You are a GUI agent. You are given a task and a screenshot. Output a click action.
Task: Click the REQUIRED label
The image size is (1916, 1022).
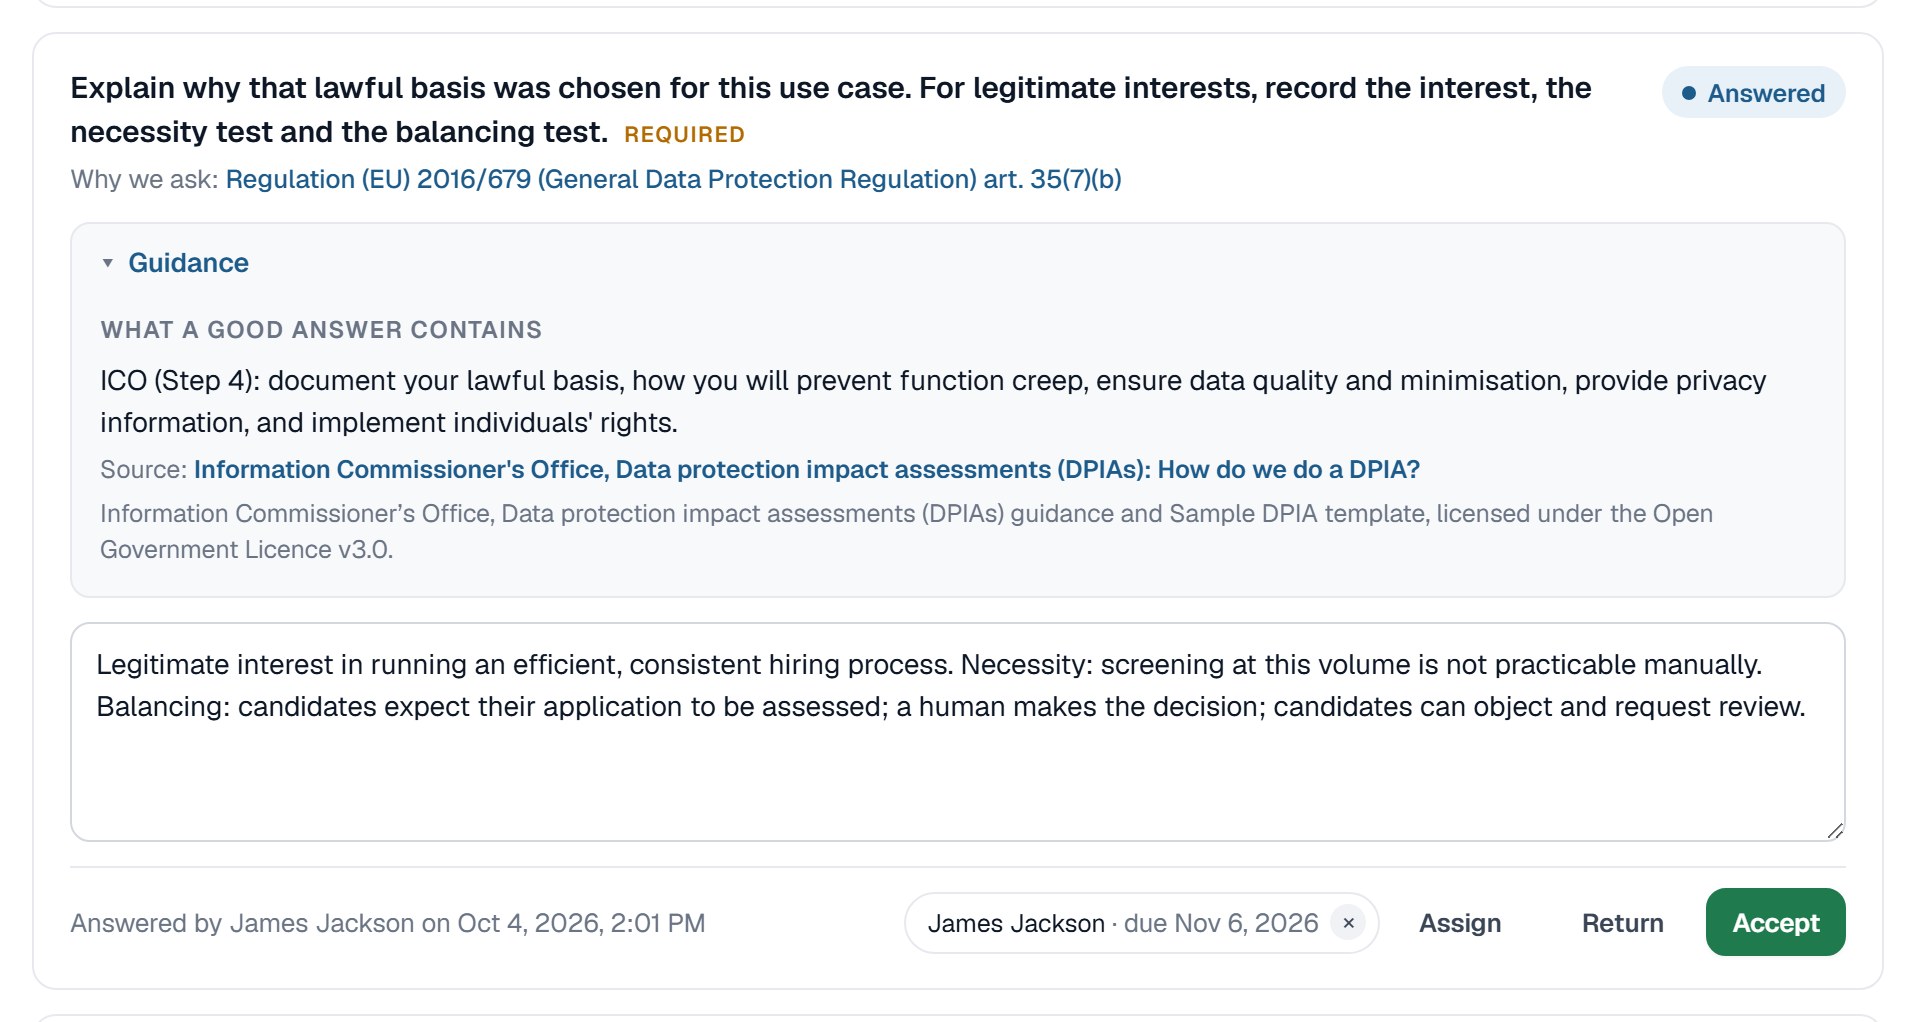pyautogui.click(x=684, y=134)
